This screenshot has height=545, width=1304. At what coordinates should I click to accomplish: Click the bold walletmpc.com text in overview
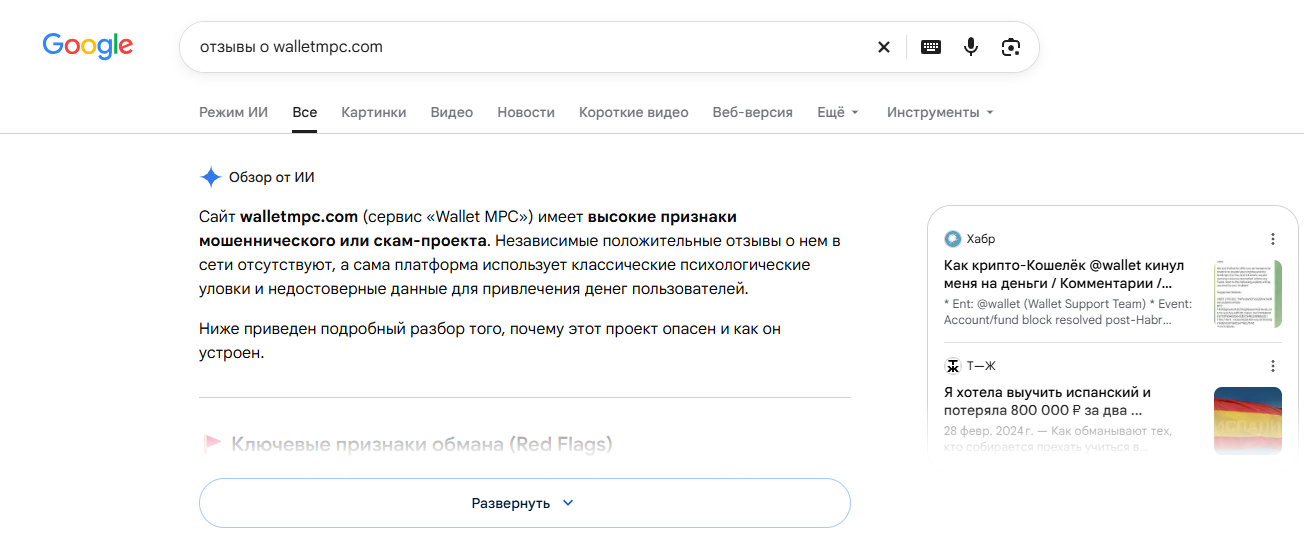click(299, 216)
